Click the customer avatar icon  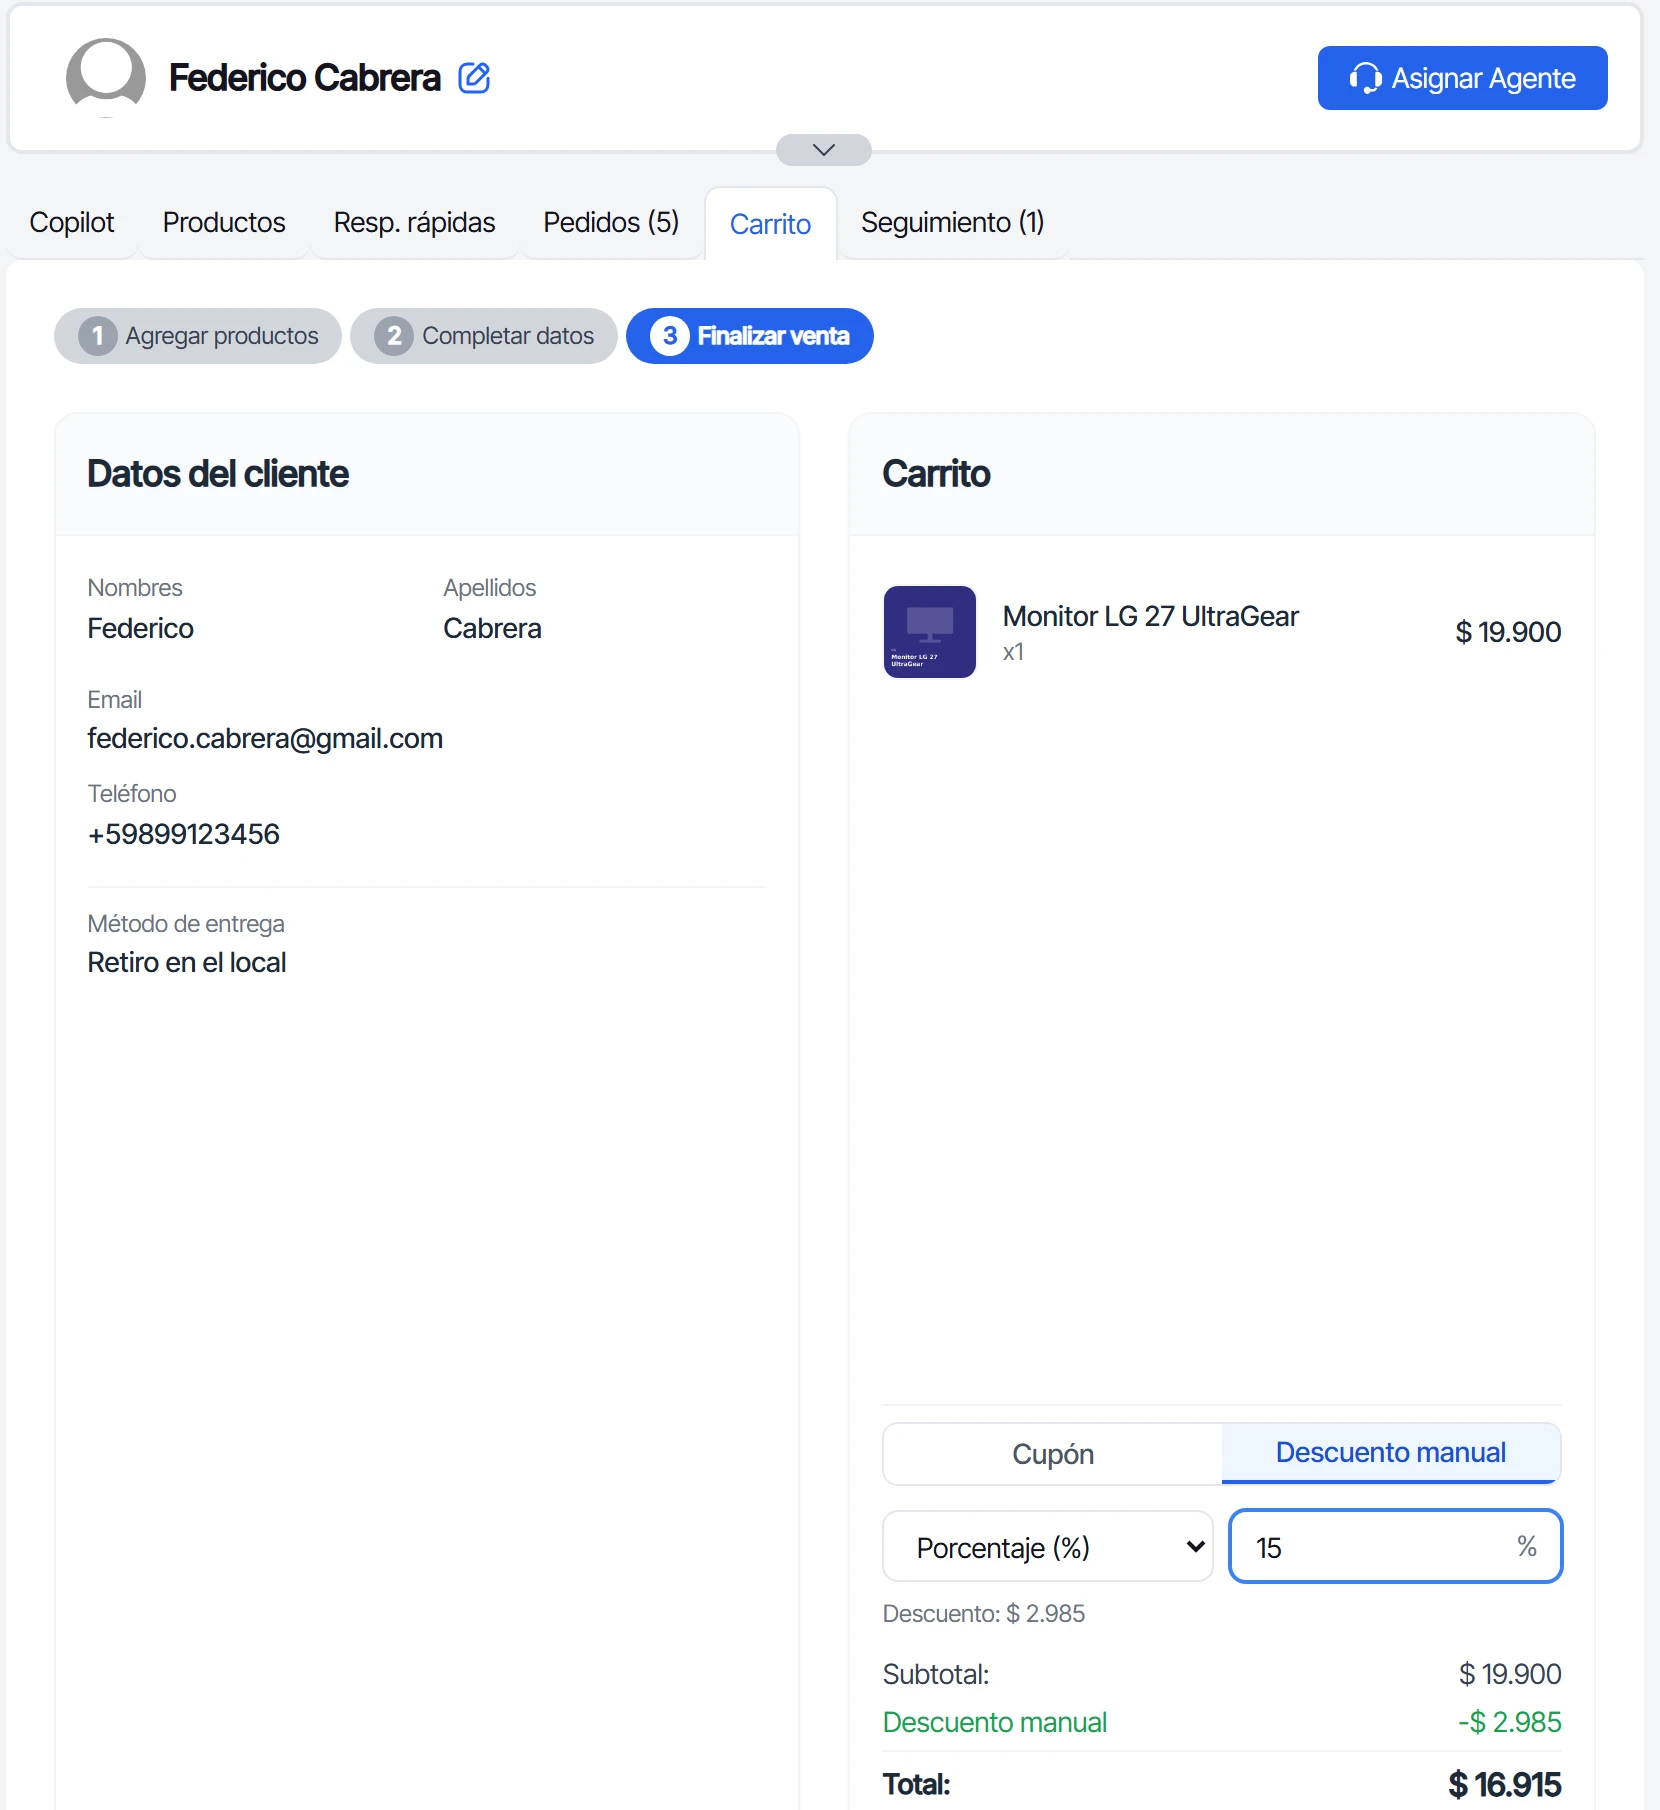coord(106,78)
